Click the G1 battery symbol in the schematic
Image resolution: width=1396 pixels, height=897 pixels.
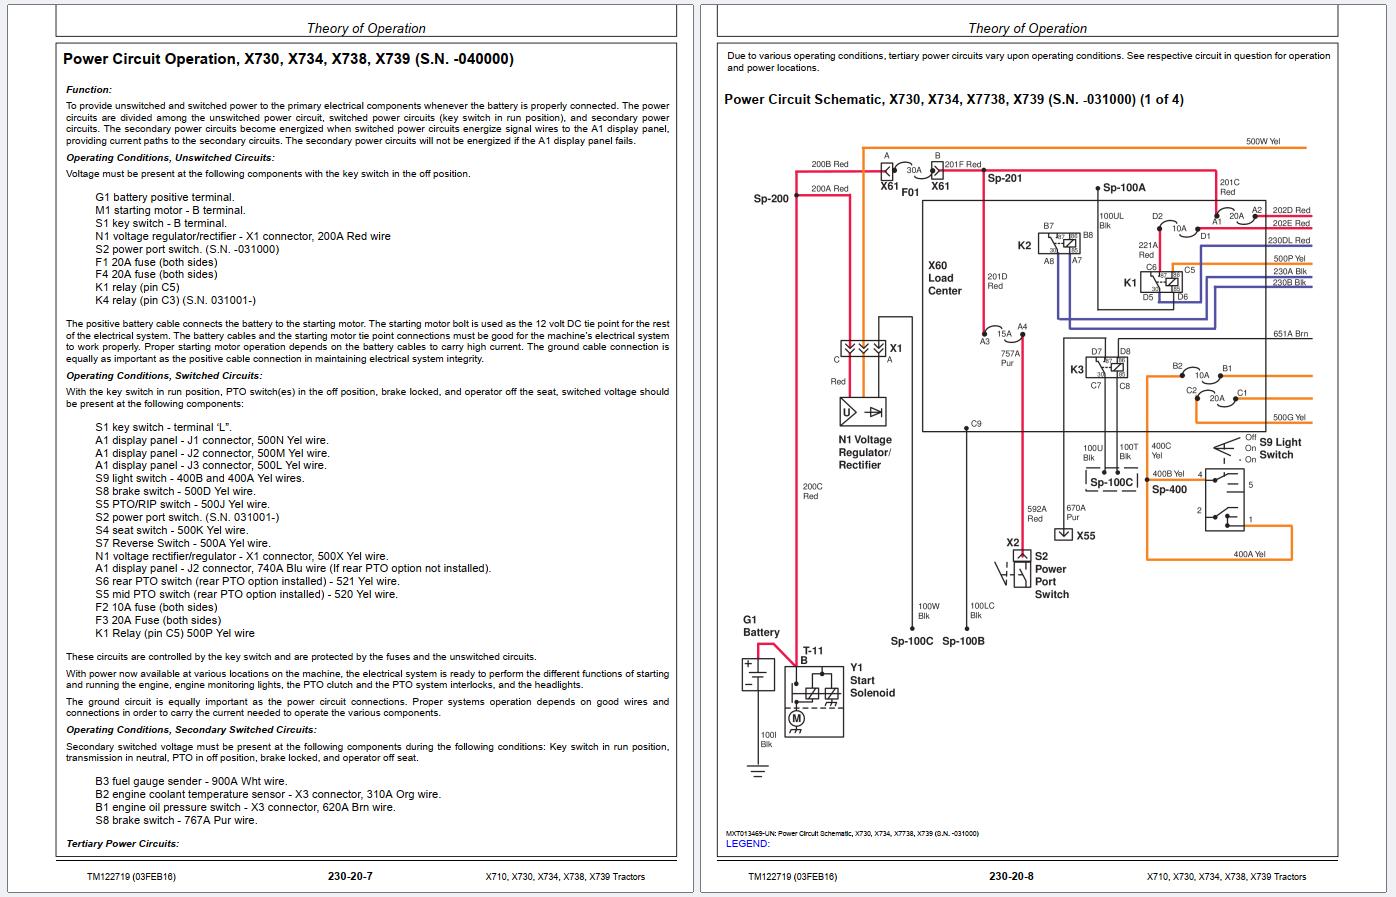758,674
